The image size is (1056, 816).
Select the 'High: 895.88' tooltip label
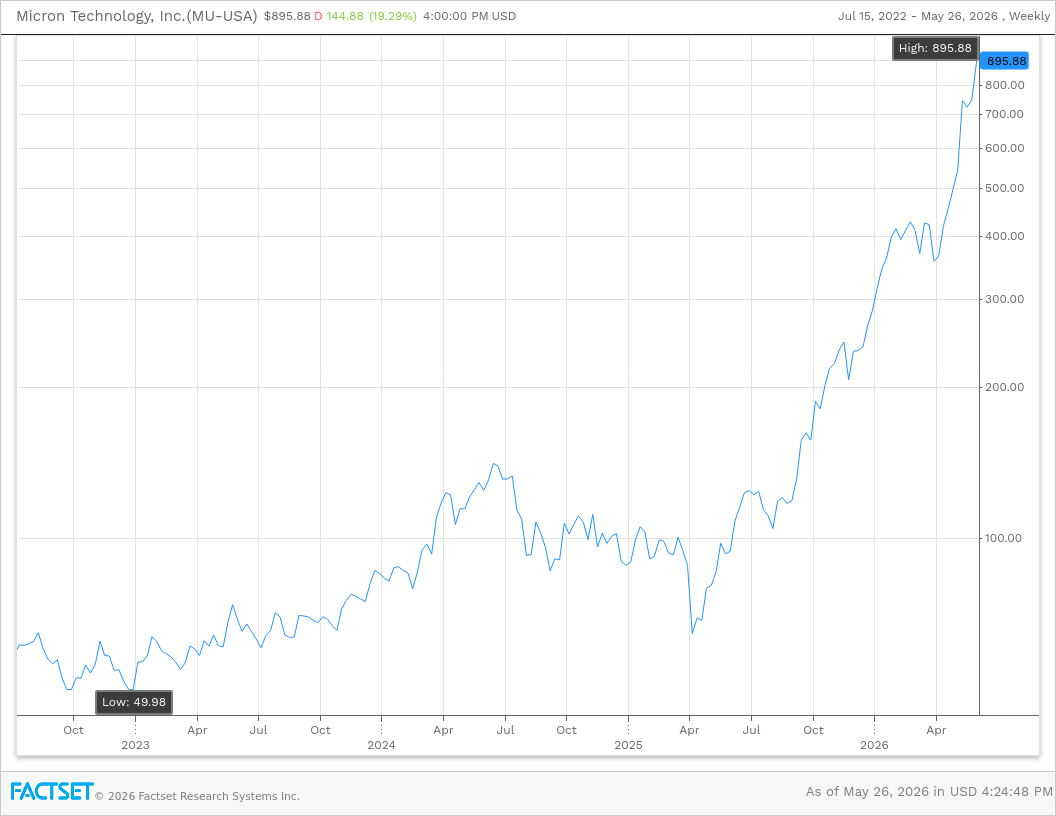pos(935,48)
